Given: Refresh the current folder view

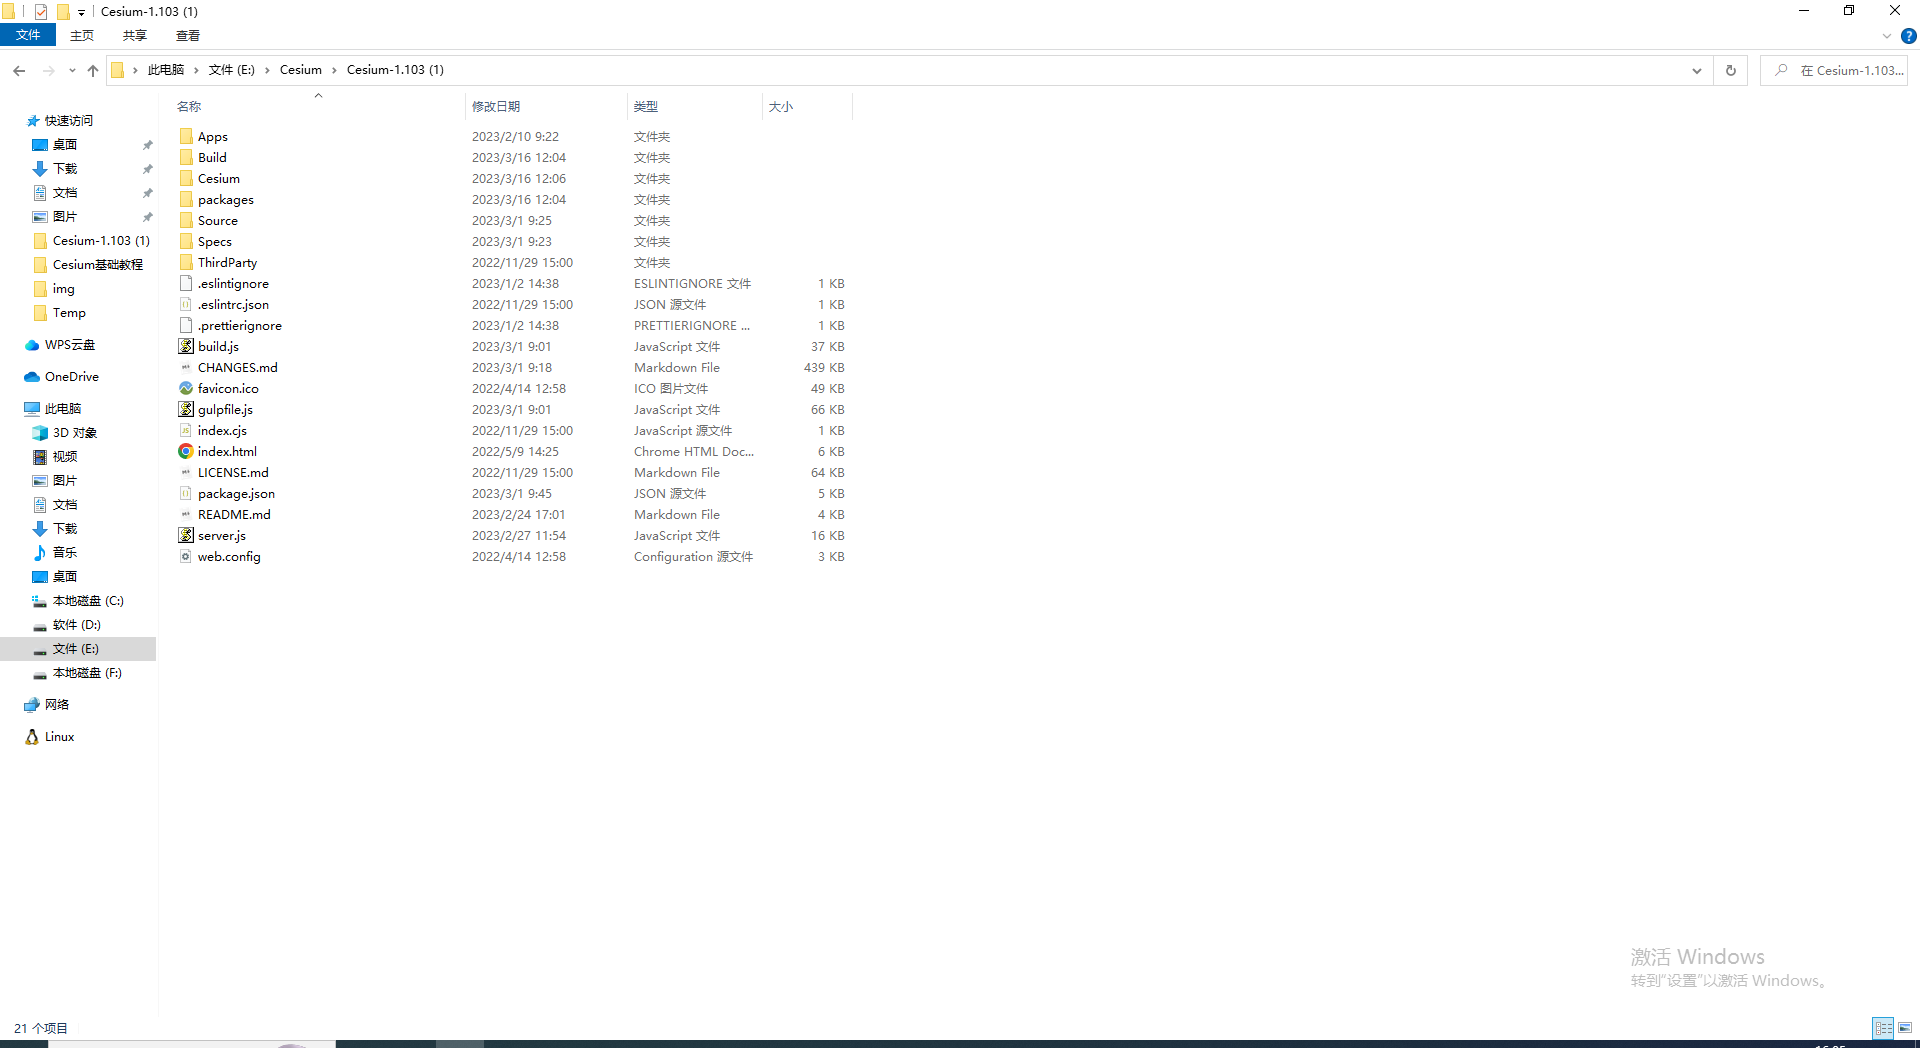Looking at the screenshot, I should 1730,71.
